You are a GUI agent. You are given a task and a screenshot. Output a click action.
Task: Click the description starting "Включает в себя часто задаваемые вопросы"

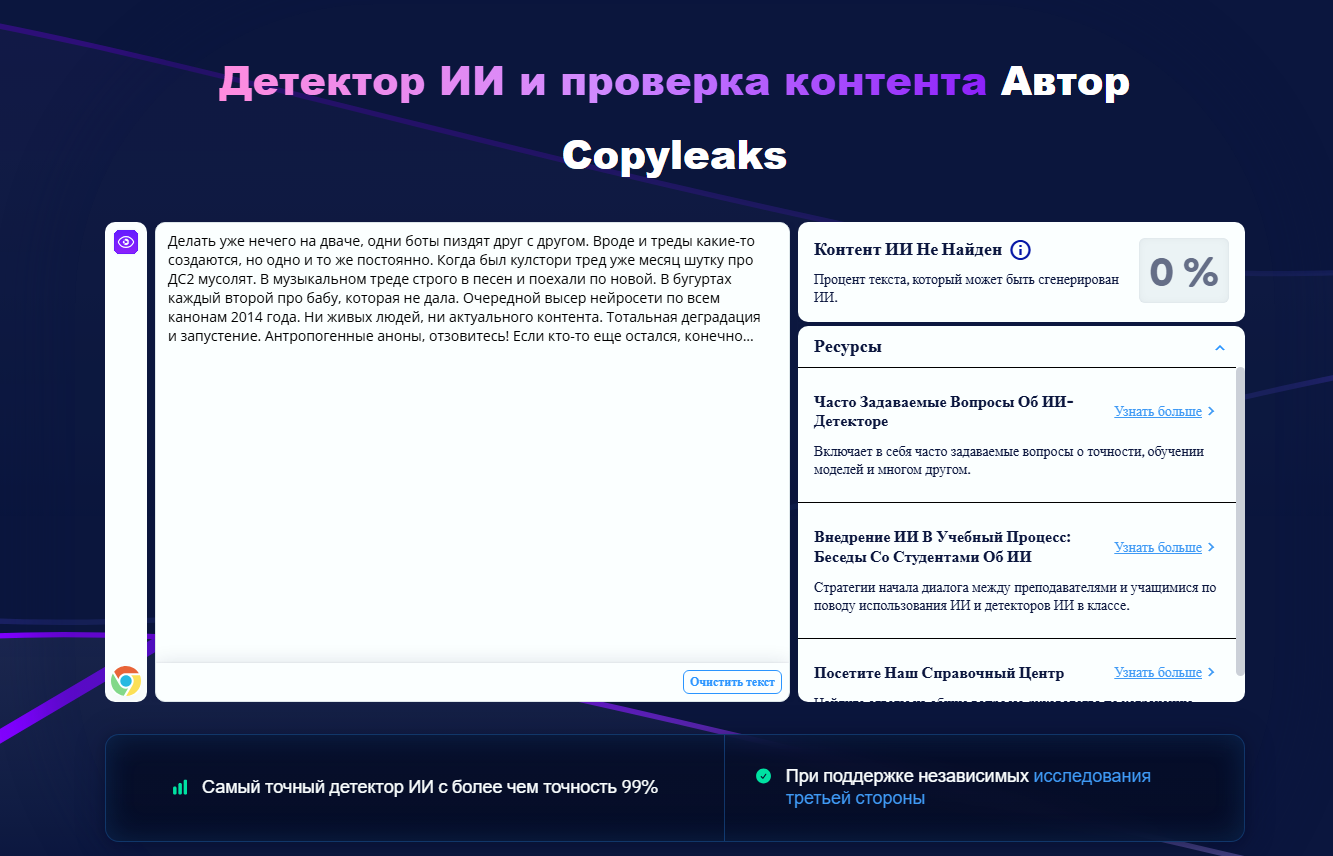coord(1009,460)
